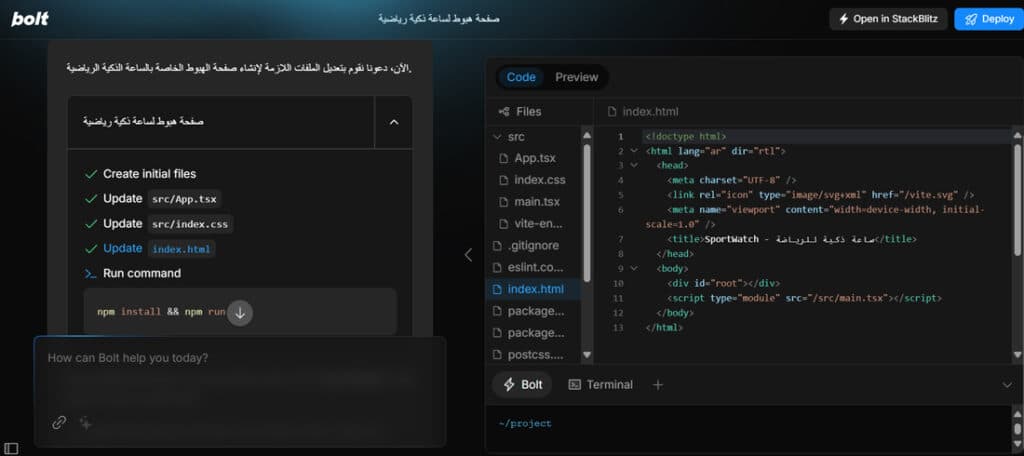
Task: Click the attach link icon in chat box
Action: point(59,423)
